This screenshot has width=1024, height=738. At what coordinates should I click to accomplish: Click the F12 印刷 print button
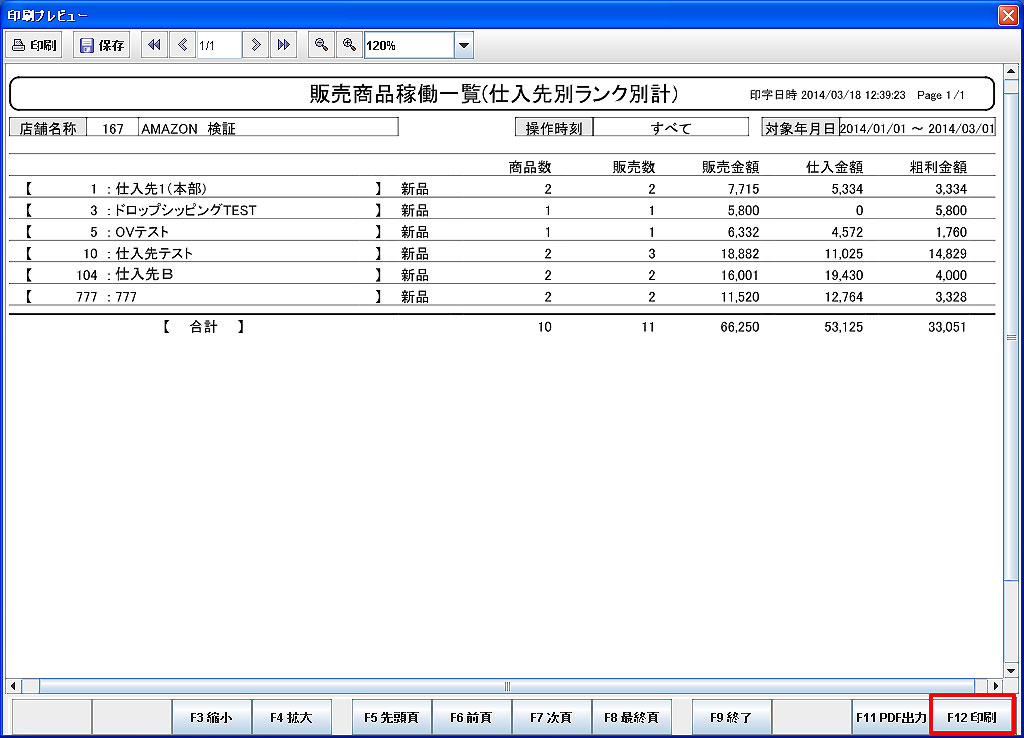pyautogui.click(x=971, y=717)
